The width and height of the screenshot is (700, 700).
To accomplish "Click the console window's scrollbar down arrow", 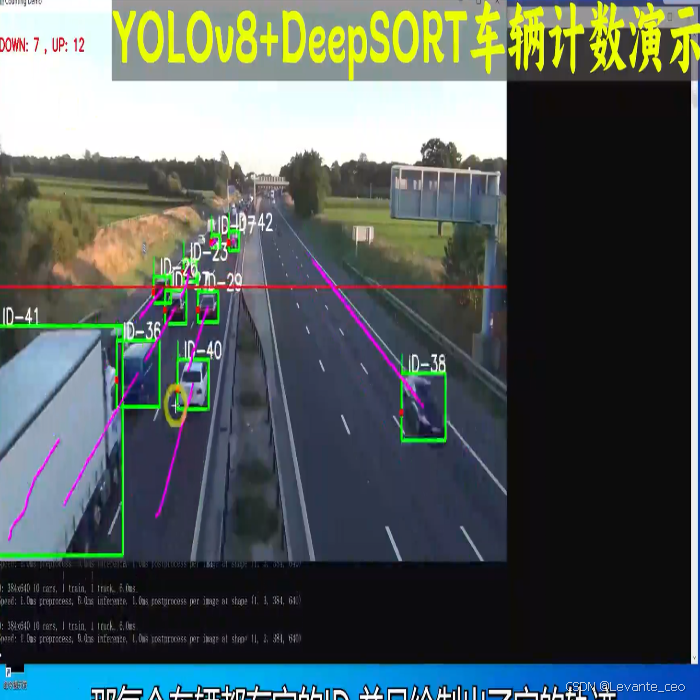I will coord(695,658).
